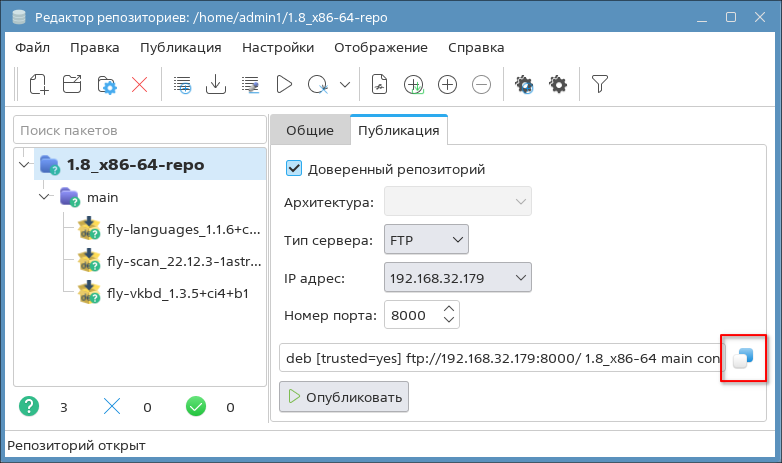Decrease the port number with down arrow
The width and height of the screenshot is (782, 463).
point(449,322)
